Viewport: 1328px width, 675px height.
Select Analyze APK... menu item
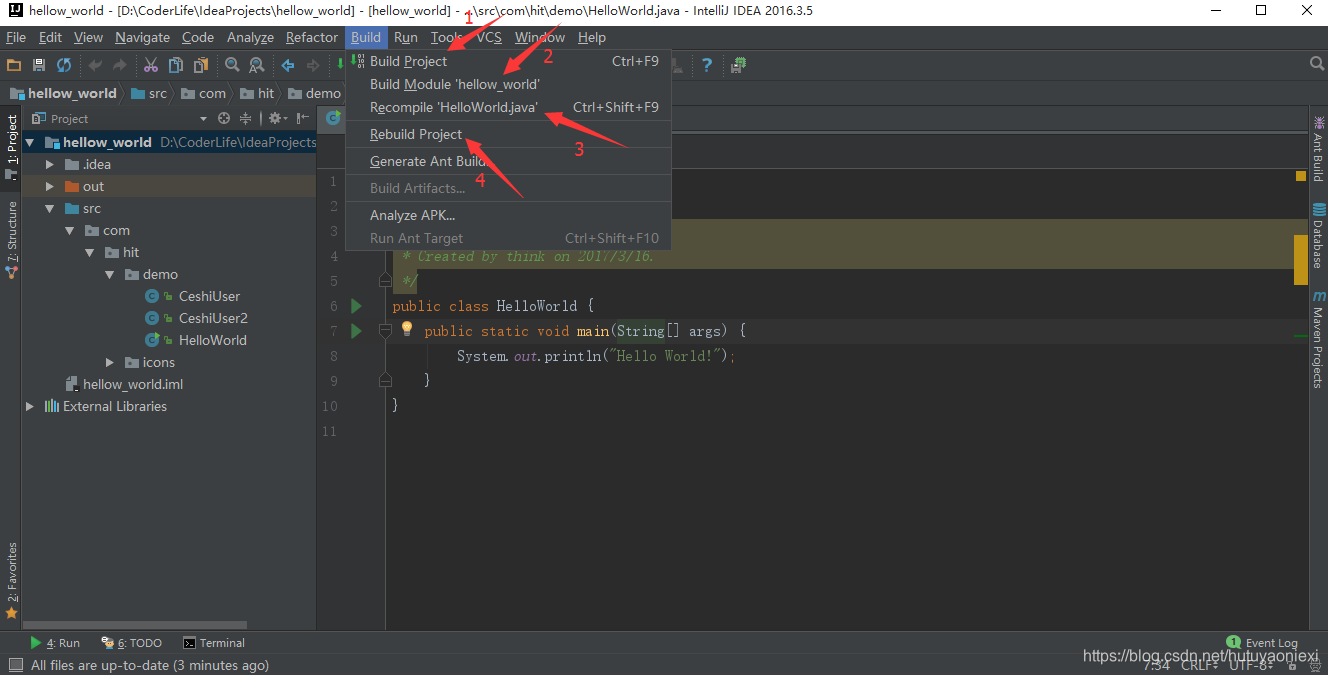tap(508, 215)
